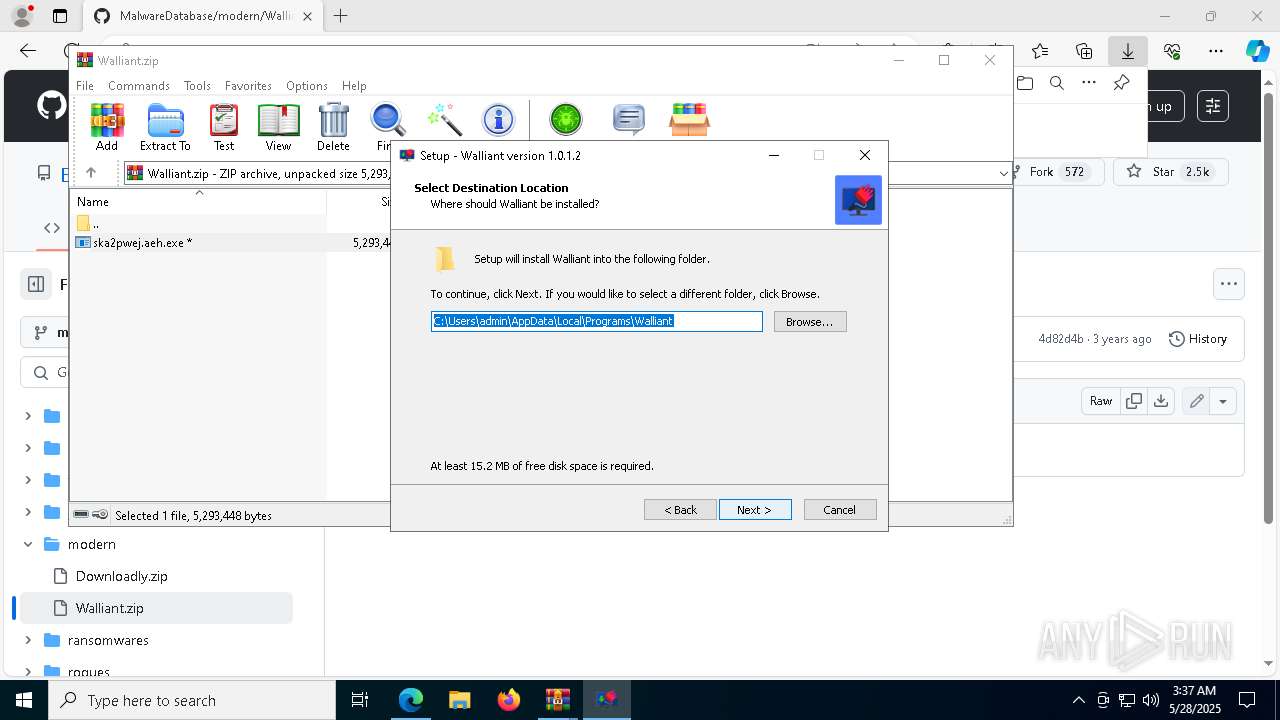The width and height of the screenshot is (1280, 720).
Task: Open the edit options dropdown arrow on GitHub
Action: coord(1223,401)
